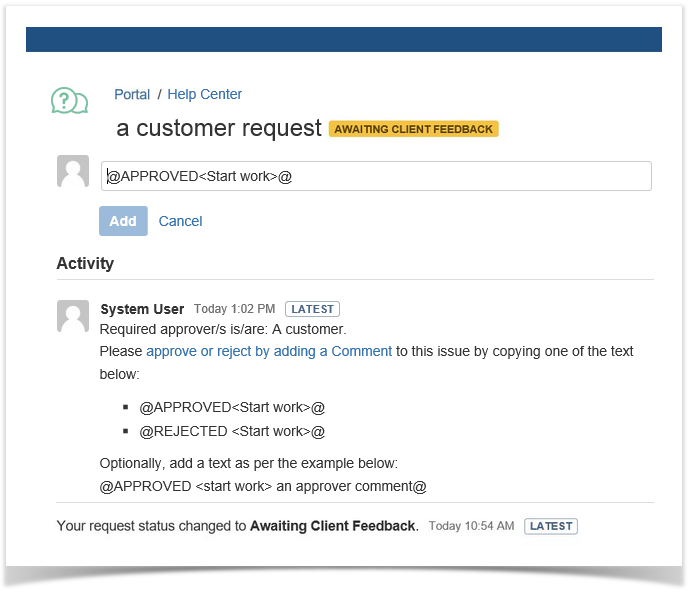Viewport: 696px width, 595px height.
Task: Click the Today 1:02 PM timestamp
Action: point(235,309)
